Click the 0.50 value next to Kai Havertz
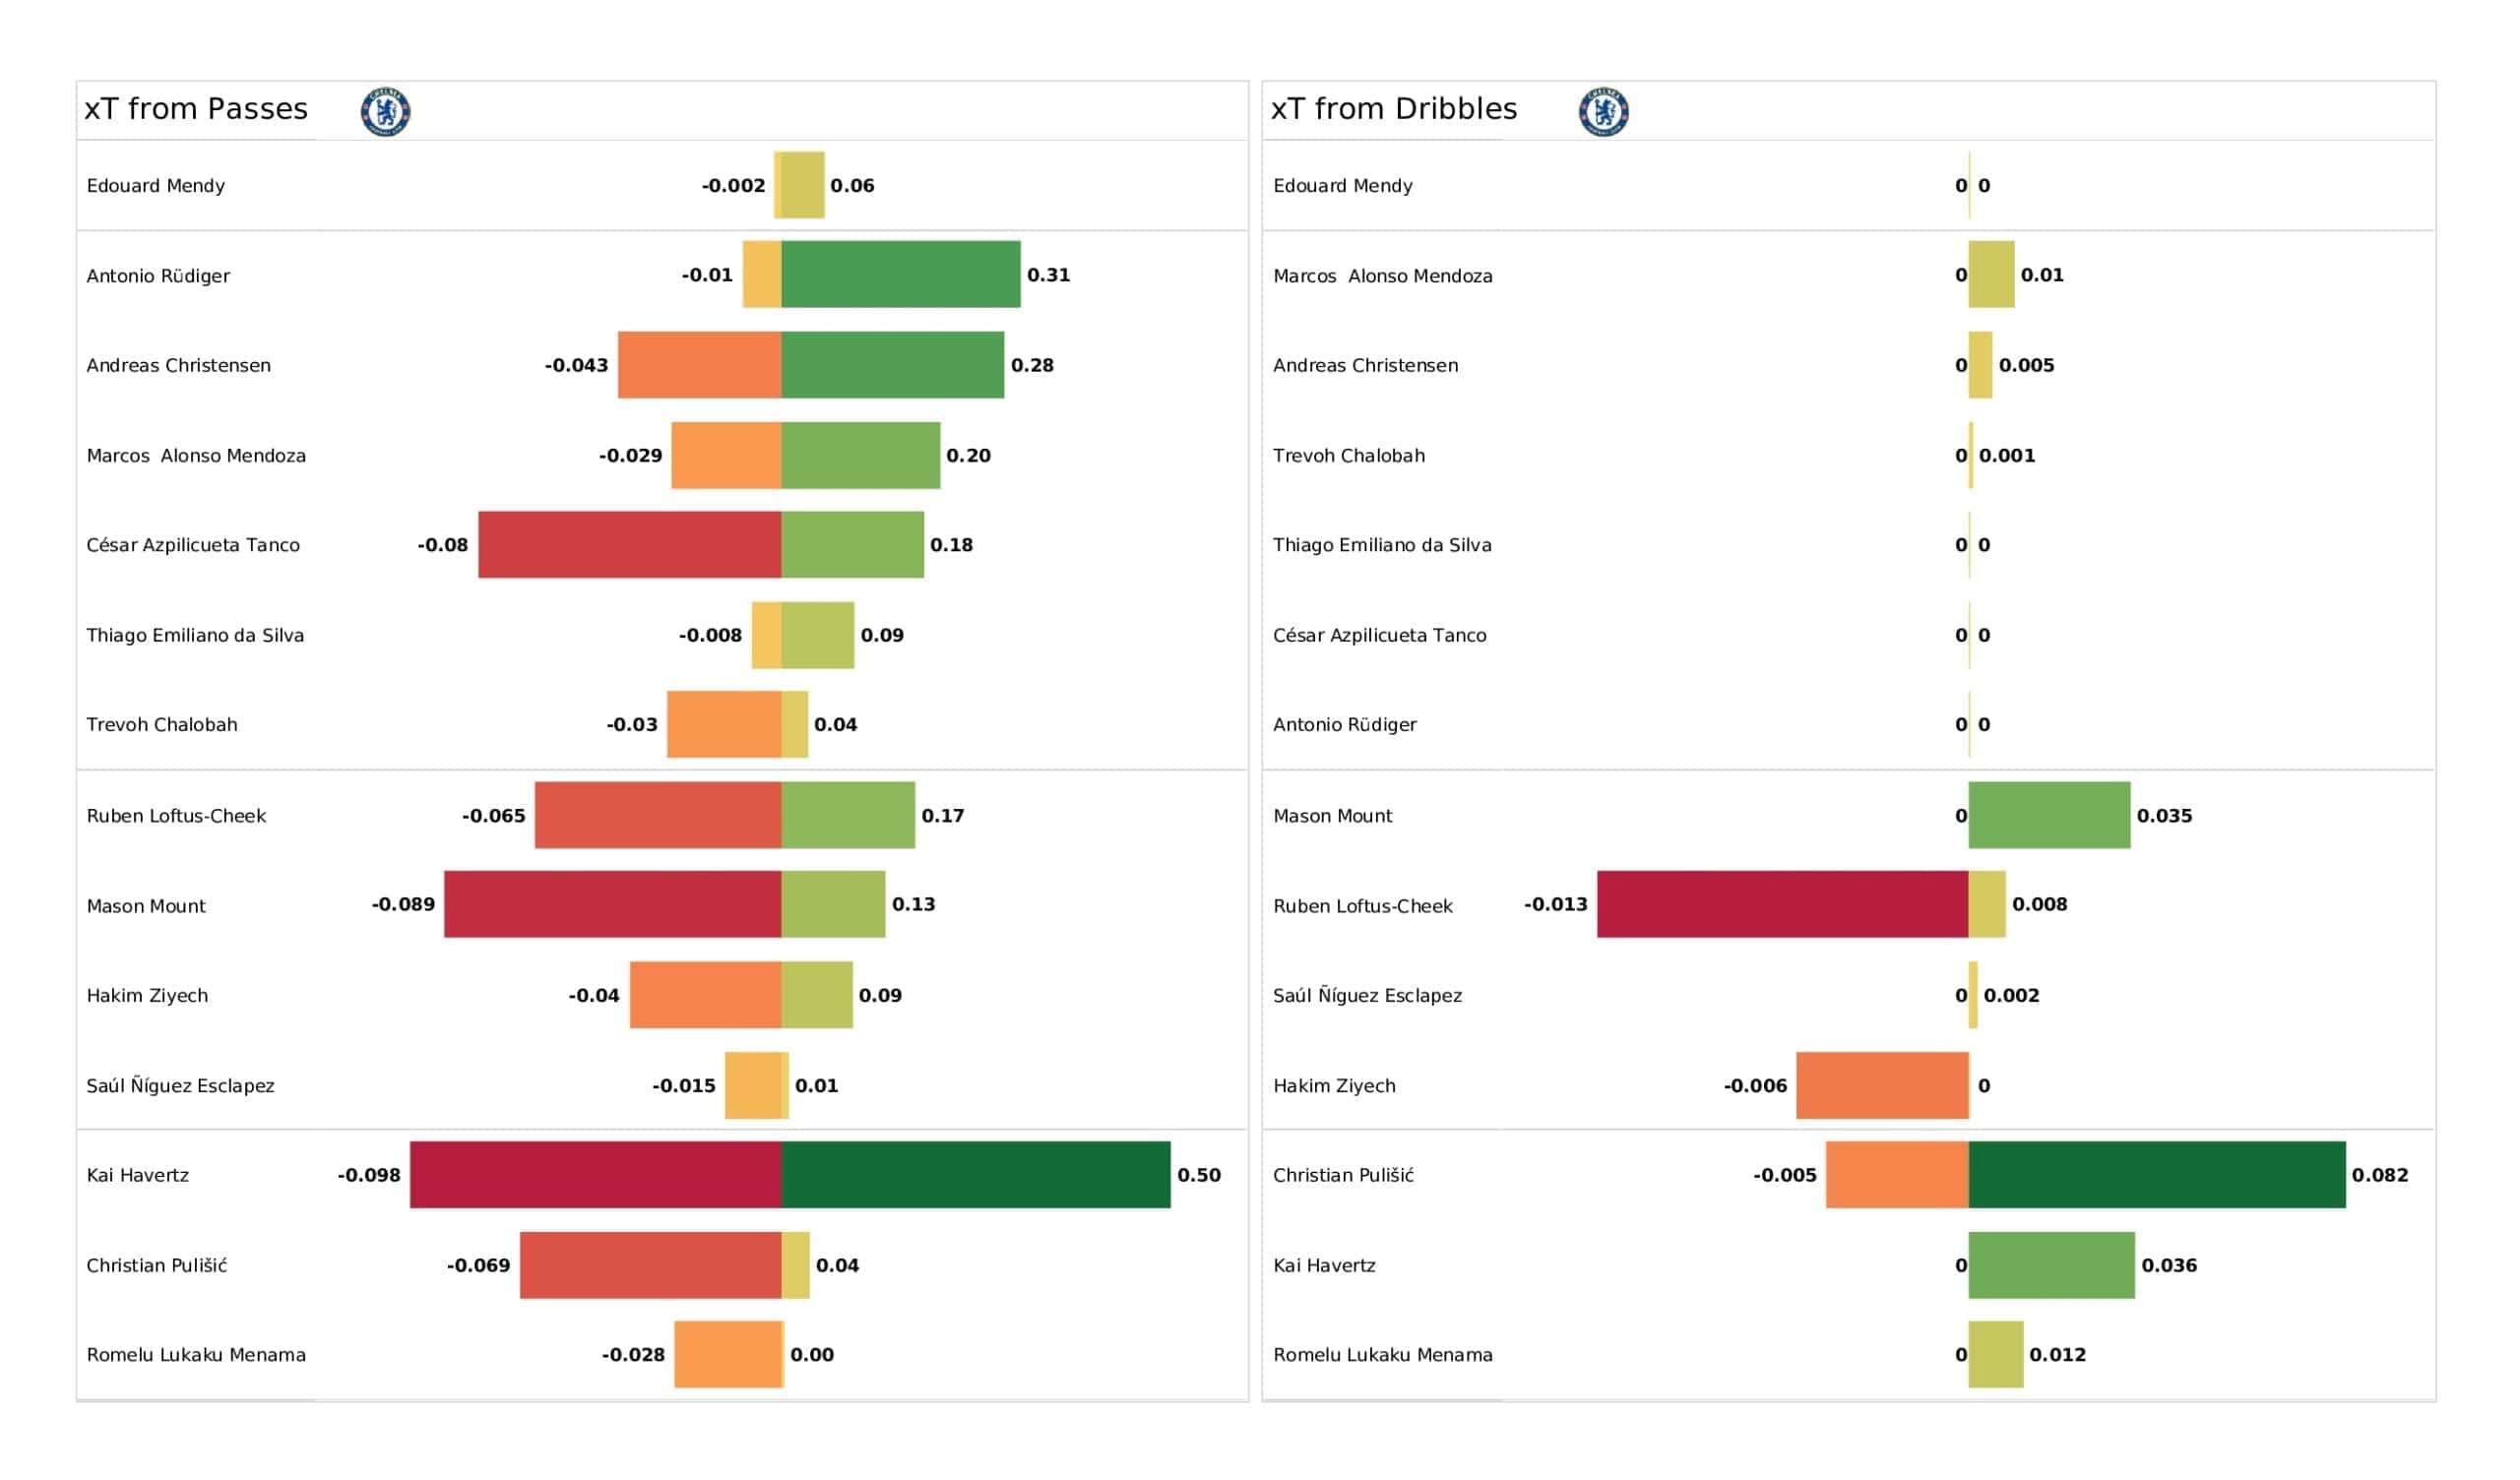Screen dimensions: 2520x1480 coord(1198,1175)
